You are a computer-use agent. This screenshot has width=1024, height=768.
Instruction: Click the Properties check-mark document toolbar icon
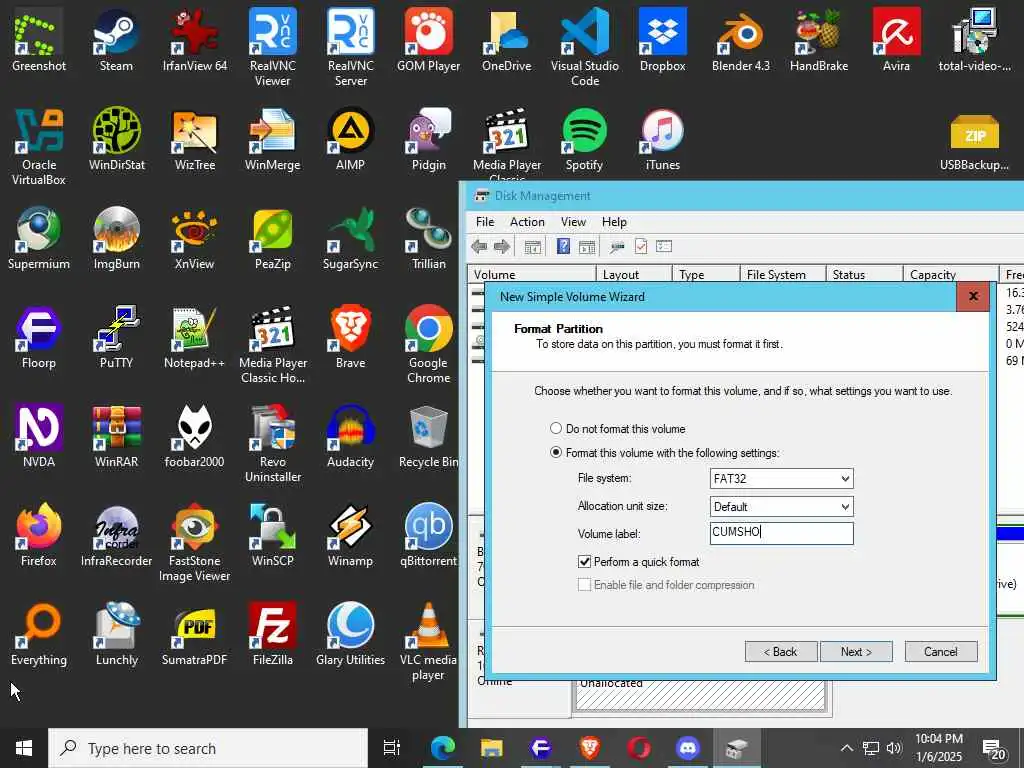pyautogui.click(x=641, y=246)
